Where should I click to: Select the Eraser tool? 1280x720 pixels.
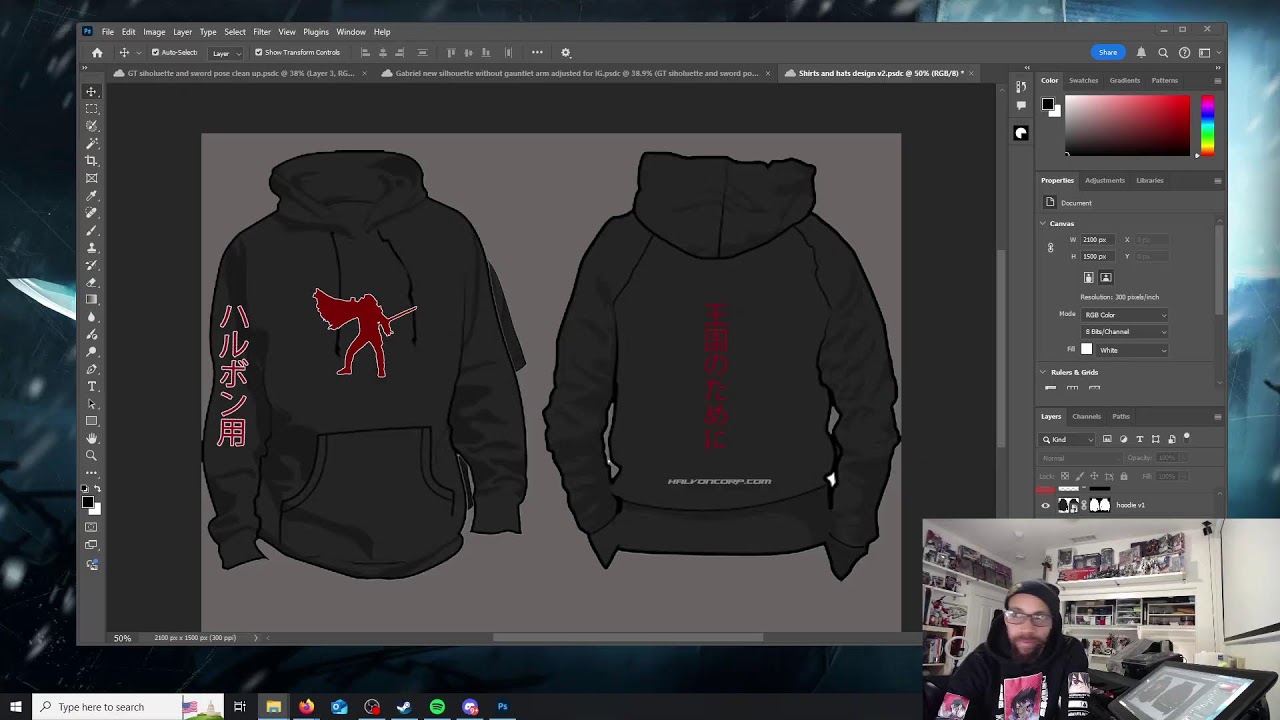[x=91, y=282]
